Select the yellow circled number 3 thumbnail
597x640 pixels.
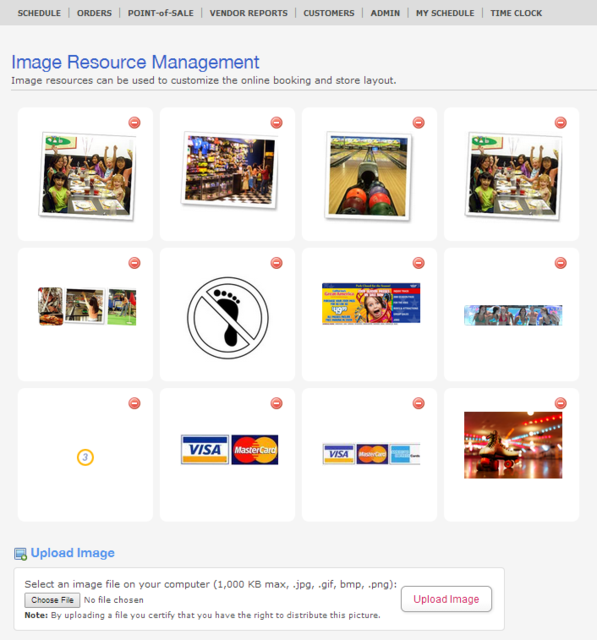click(x=85, y=457)
